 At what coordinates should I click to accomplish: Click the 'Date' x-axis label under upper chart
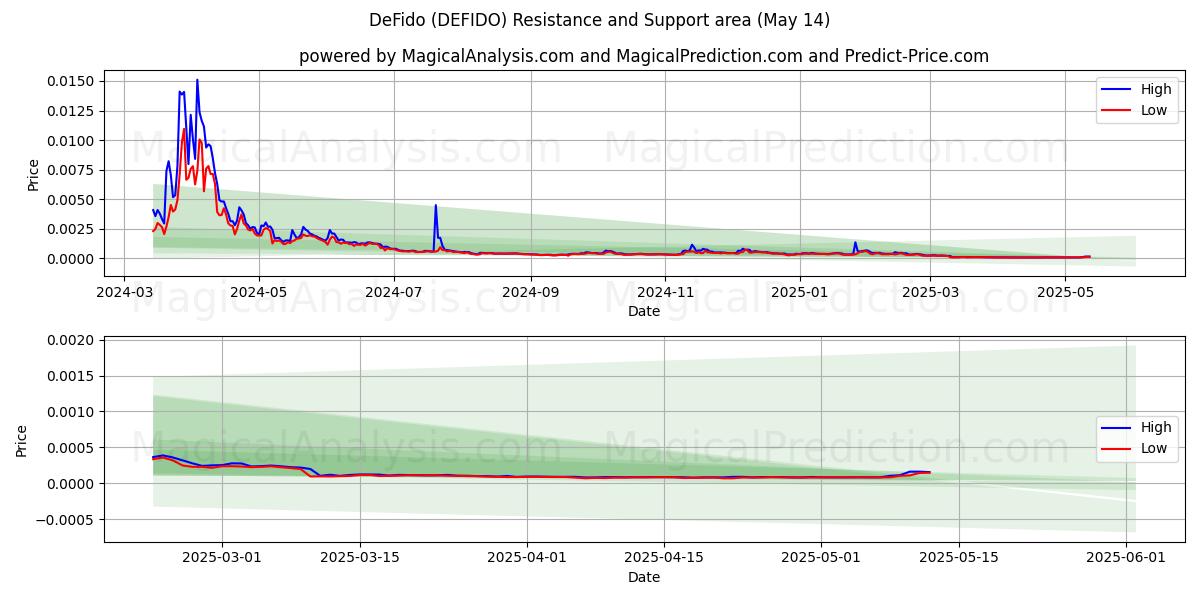pos(644,311)
